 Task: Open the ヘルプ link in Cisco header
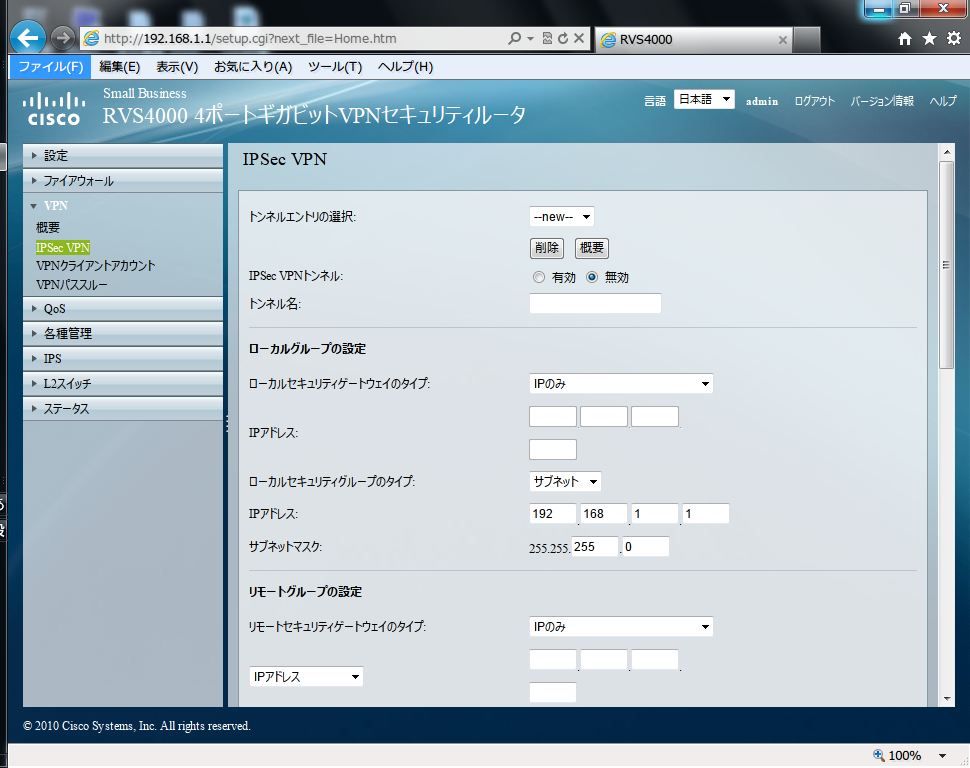point(943,101)
